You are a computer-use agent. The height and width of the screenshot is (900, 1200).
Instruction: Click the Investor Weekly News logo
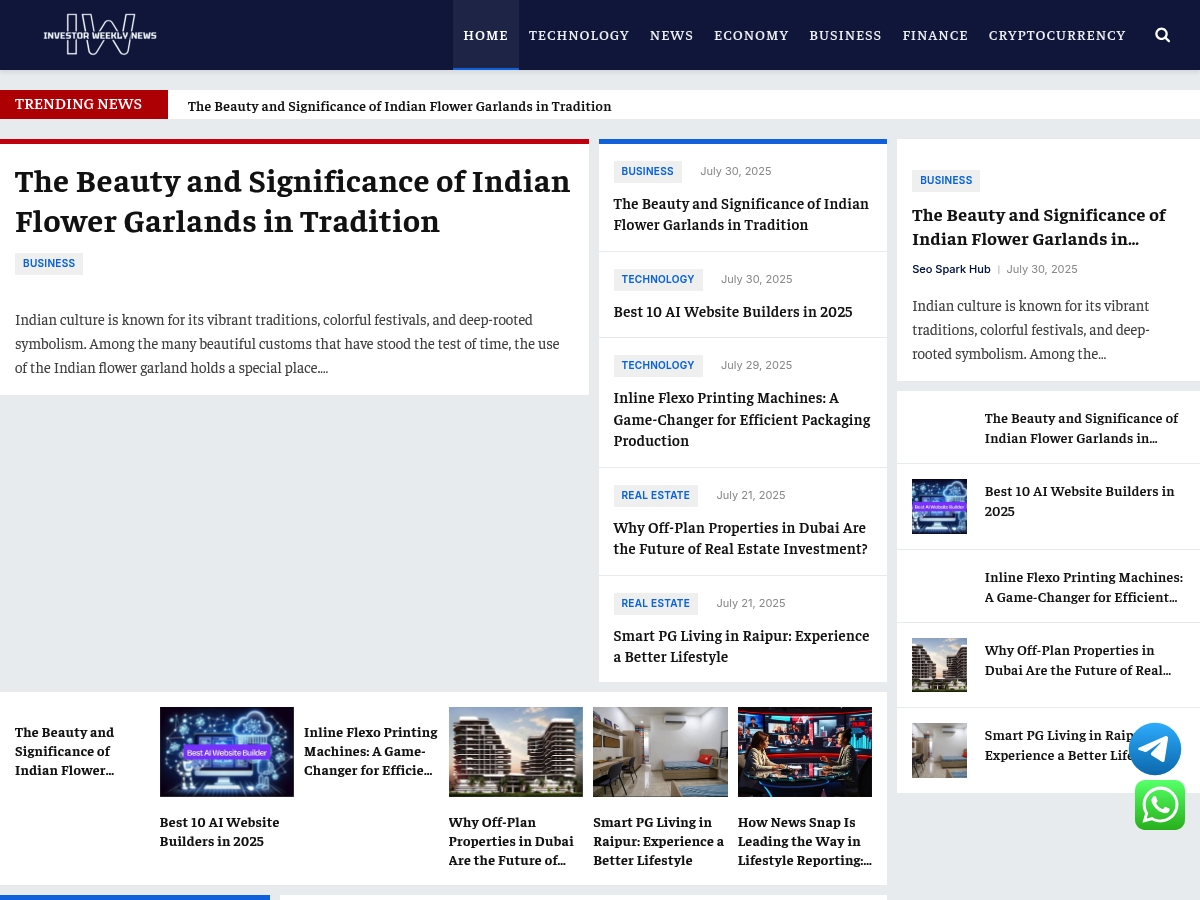pos(100,35)
